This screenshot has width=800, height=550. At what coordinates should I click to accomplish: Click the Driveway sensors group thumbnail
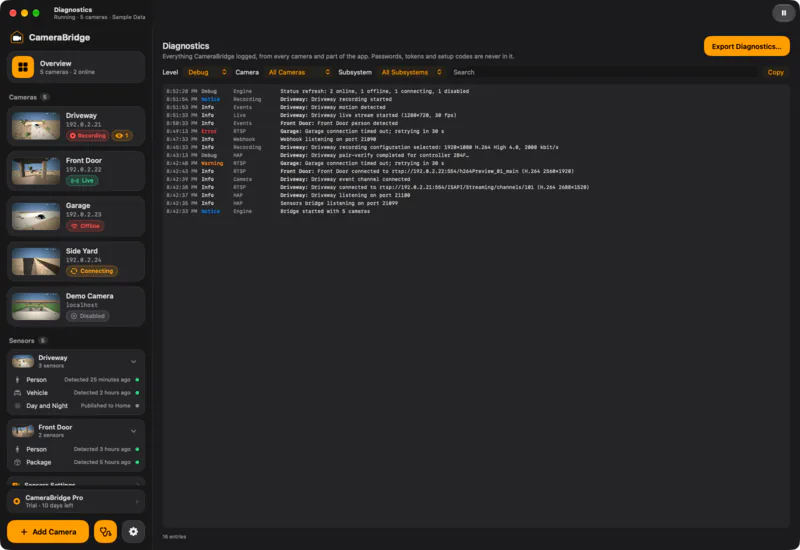pos(23,361)
